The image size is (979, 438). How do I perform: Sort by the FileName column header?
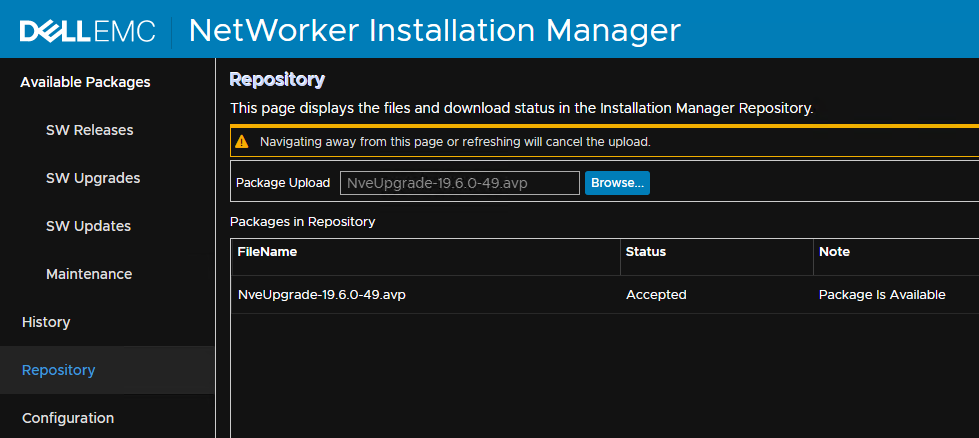[x=267, y=252]
